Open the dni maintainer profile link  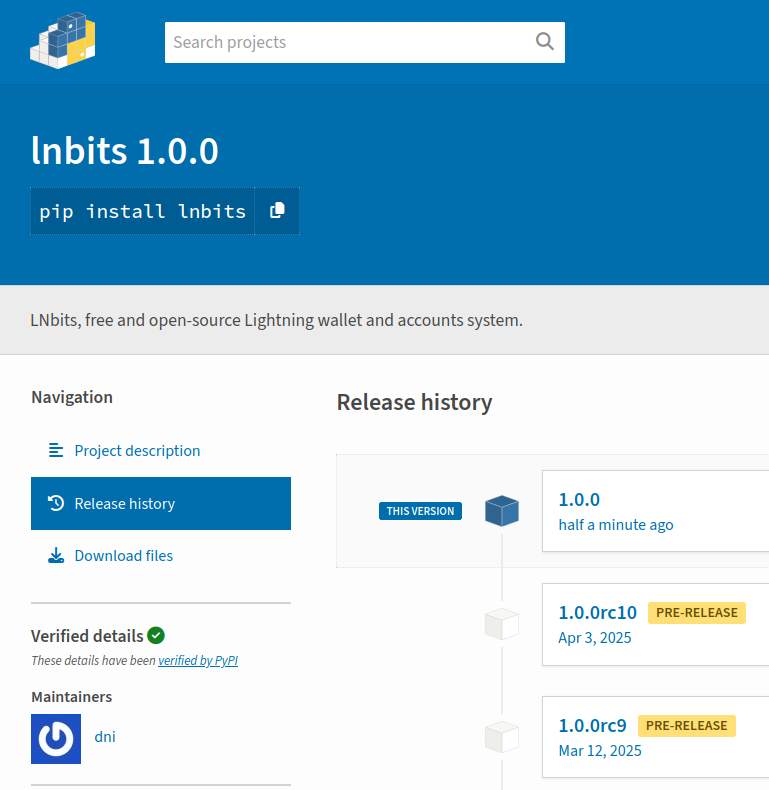[105, 737]
